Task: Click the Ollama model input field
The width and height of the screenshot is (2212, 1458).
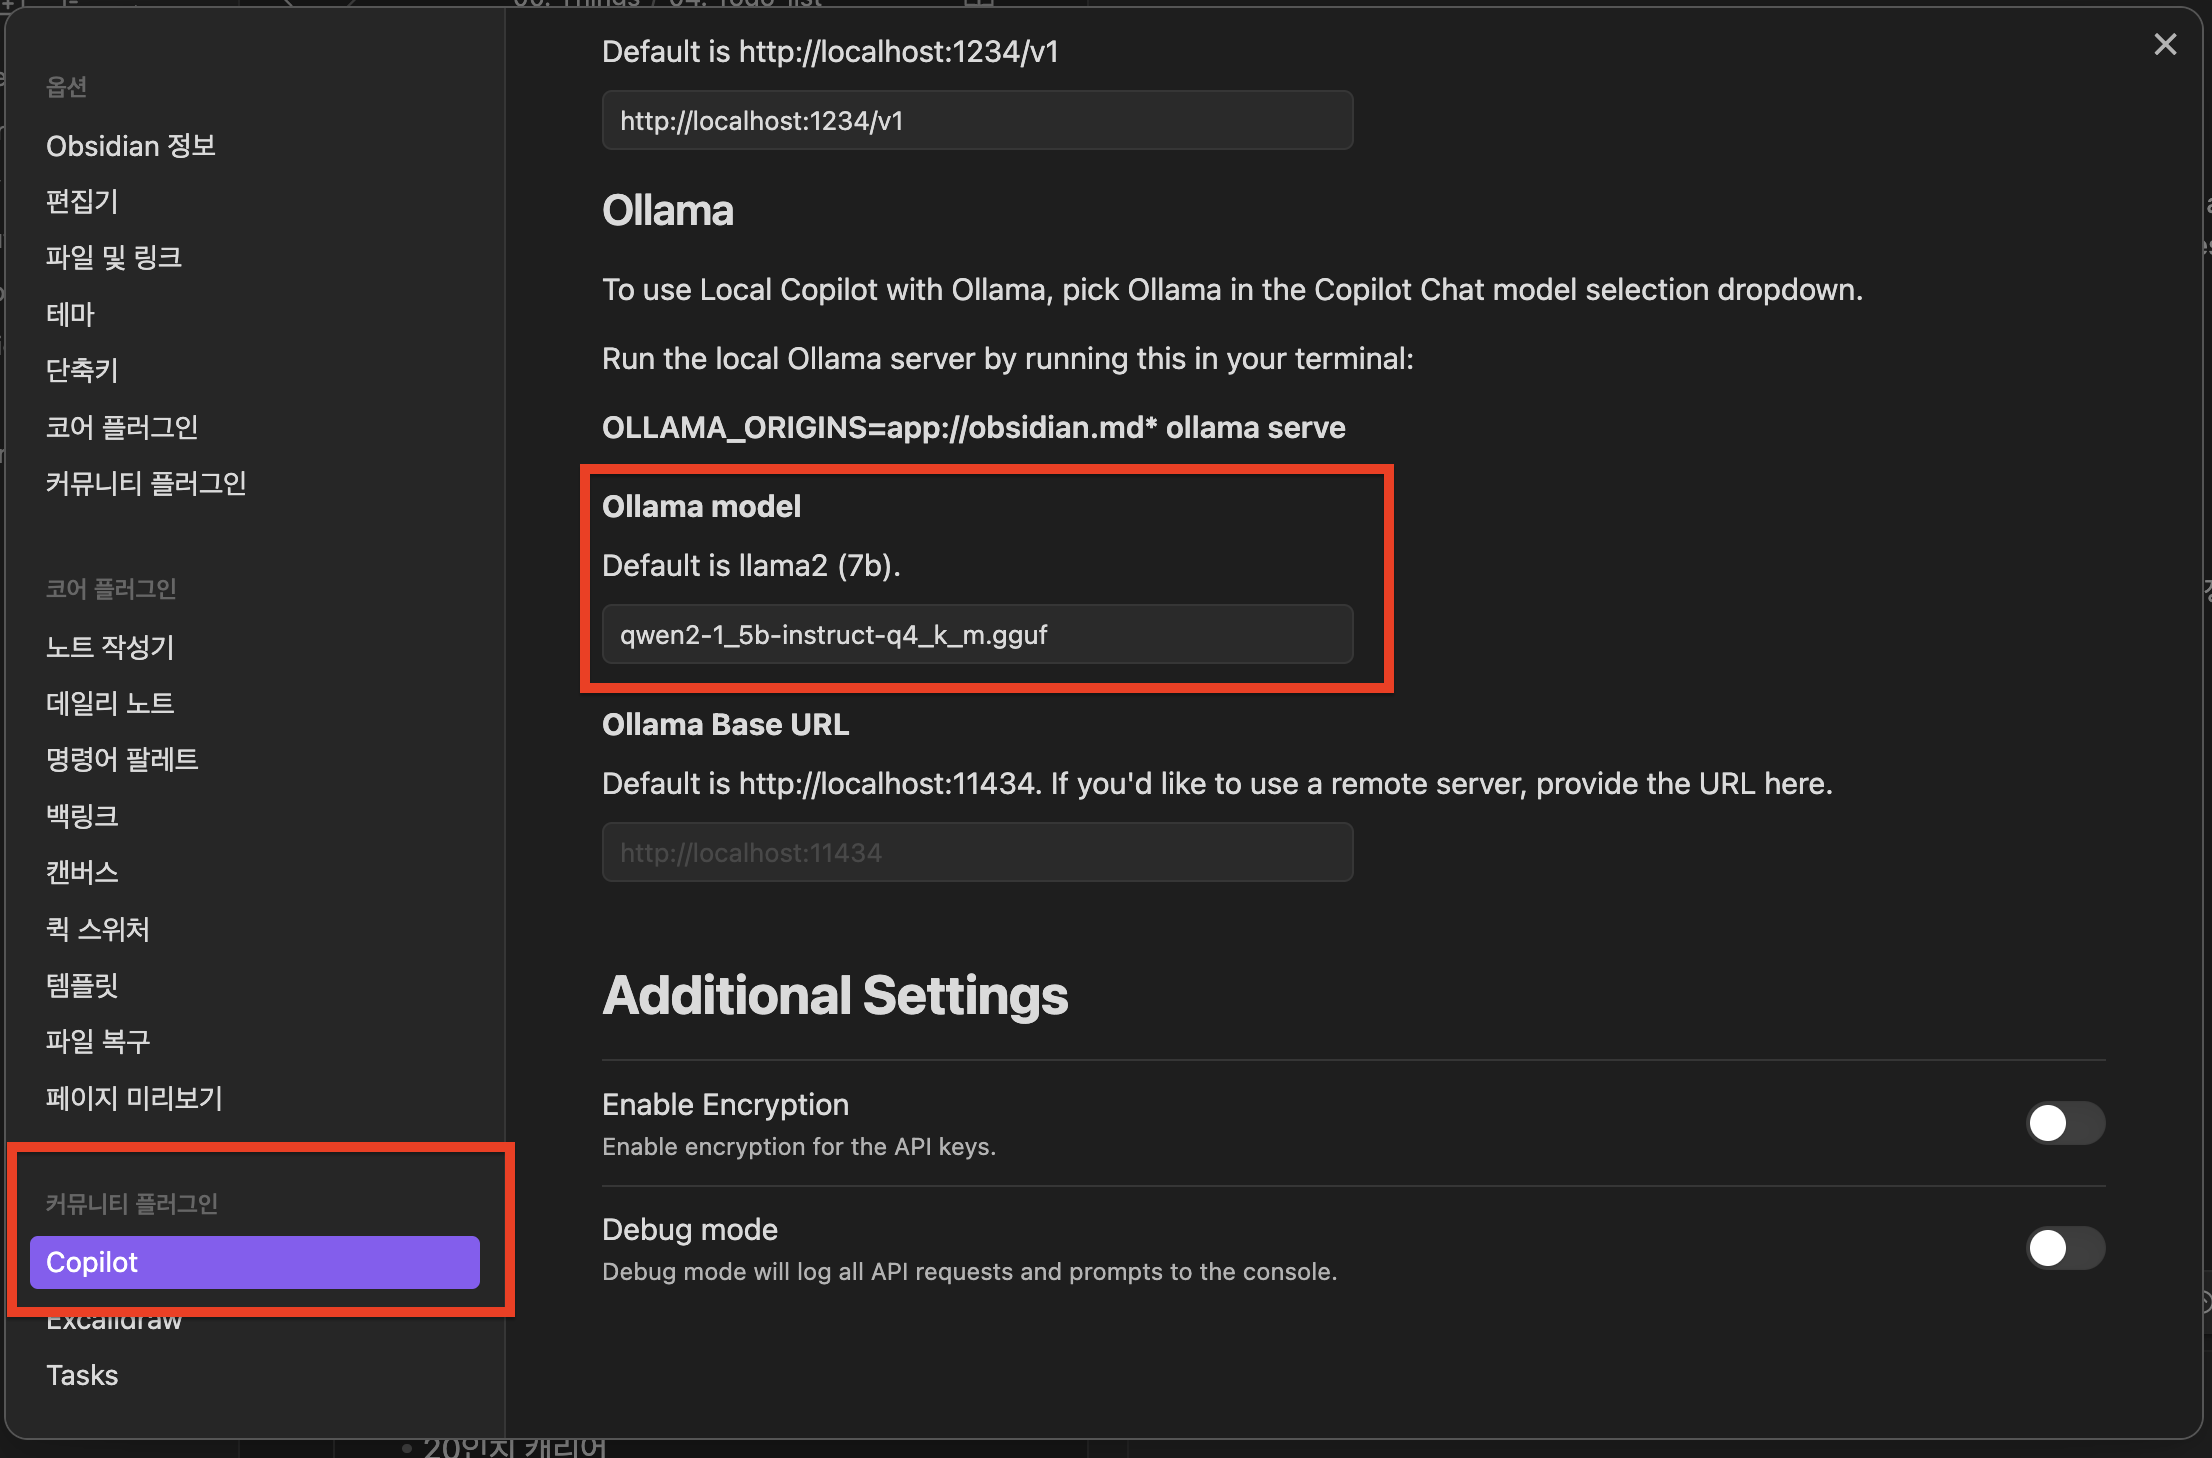Action: click(977, 635)
